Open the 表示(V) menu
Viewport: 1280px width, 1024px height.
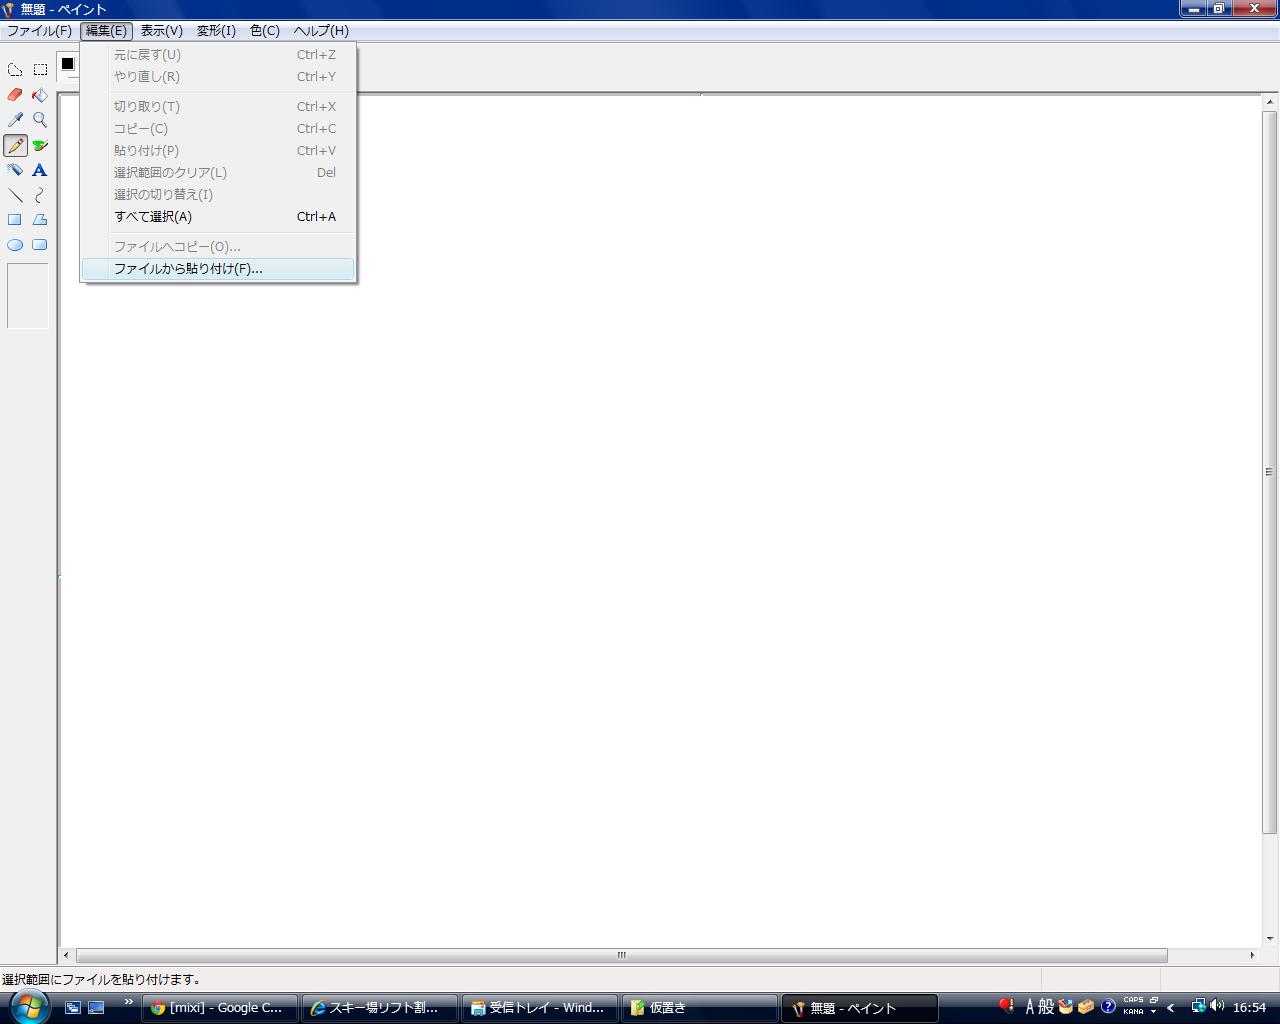pos(161,31)
